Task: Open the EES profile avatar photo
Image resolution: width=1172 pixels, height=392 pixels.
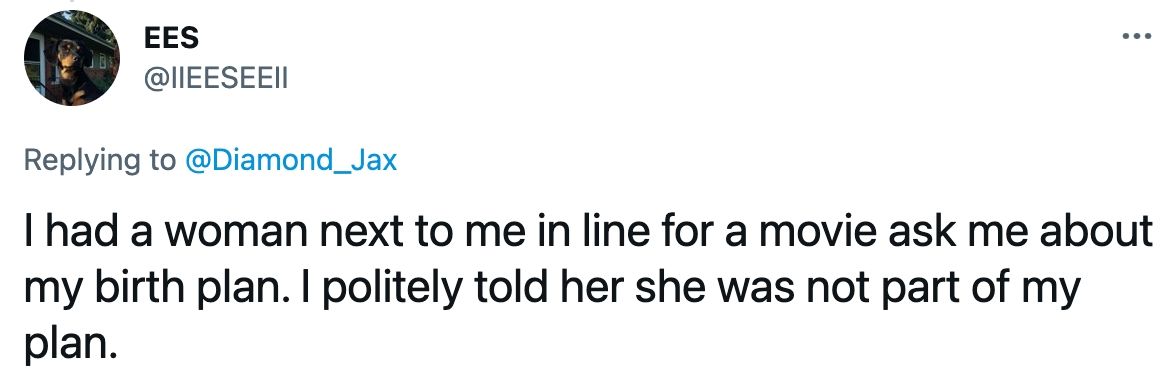Action: coord(72,58)
